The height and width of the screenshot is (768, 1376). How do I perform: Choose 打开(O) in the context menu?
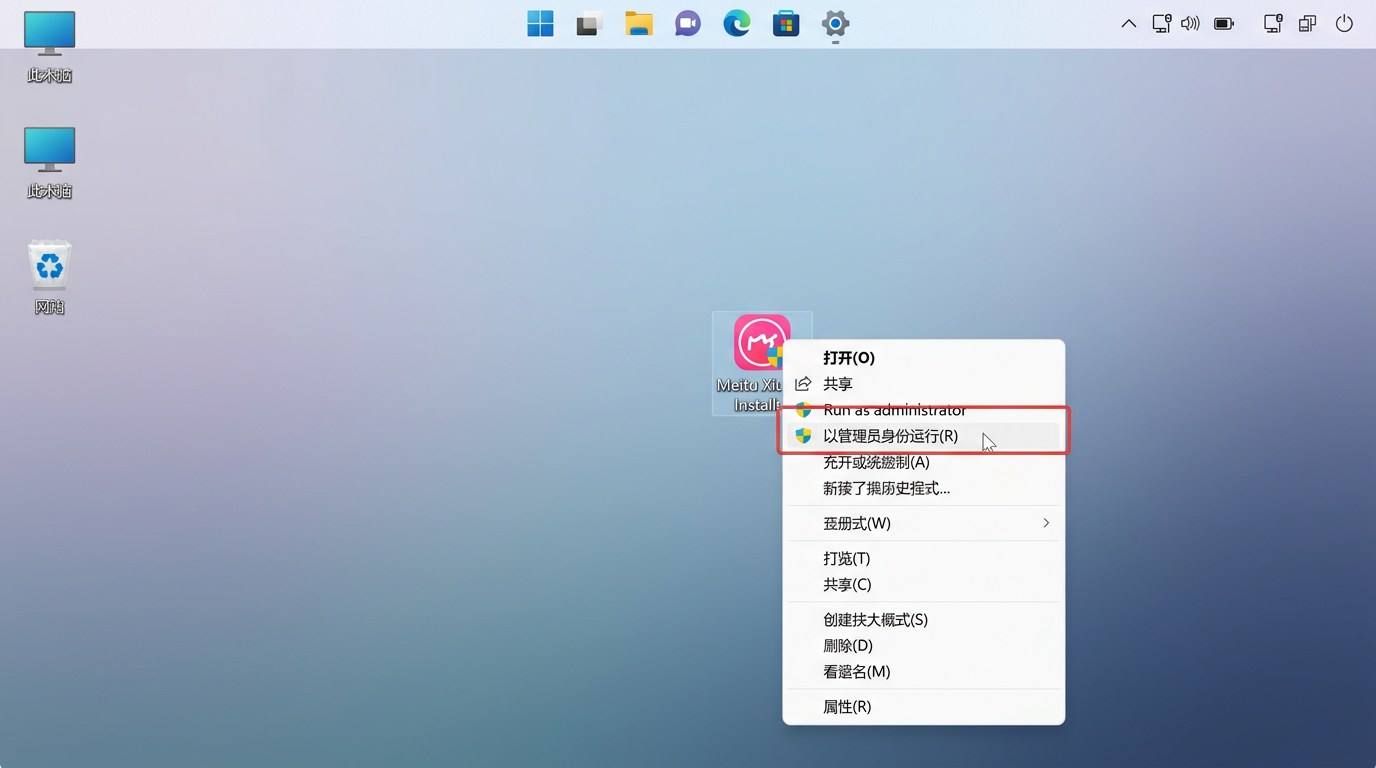tap(923, 358)
